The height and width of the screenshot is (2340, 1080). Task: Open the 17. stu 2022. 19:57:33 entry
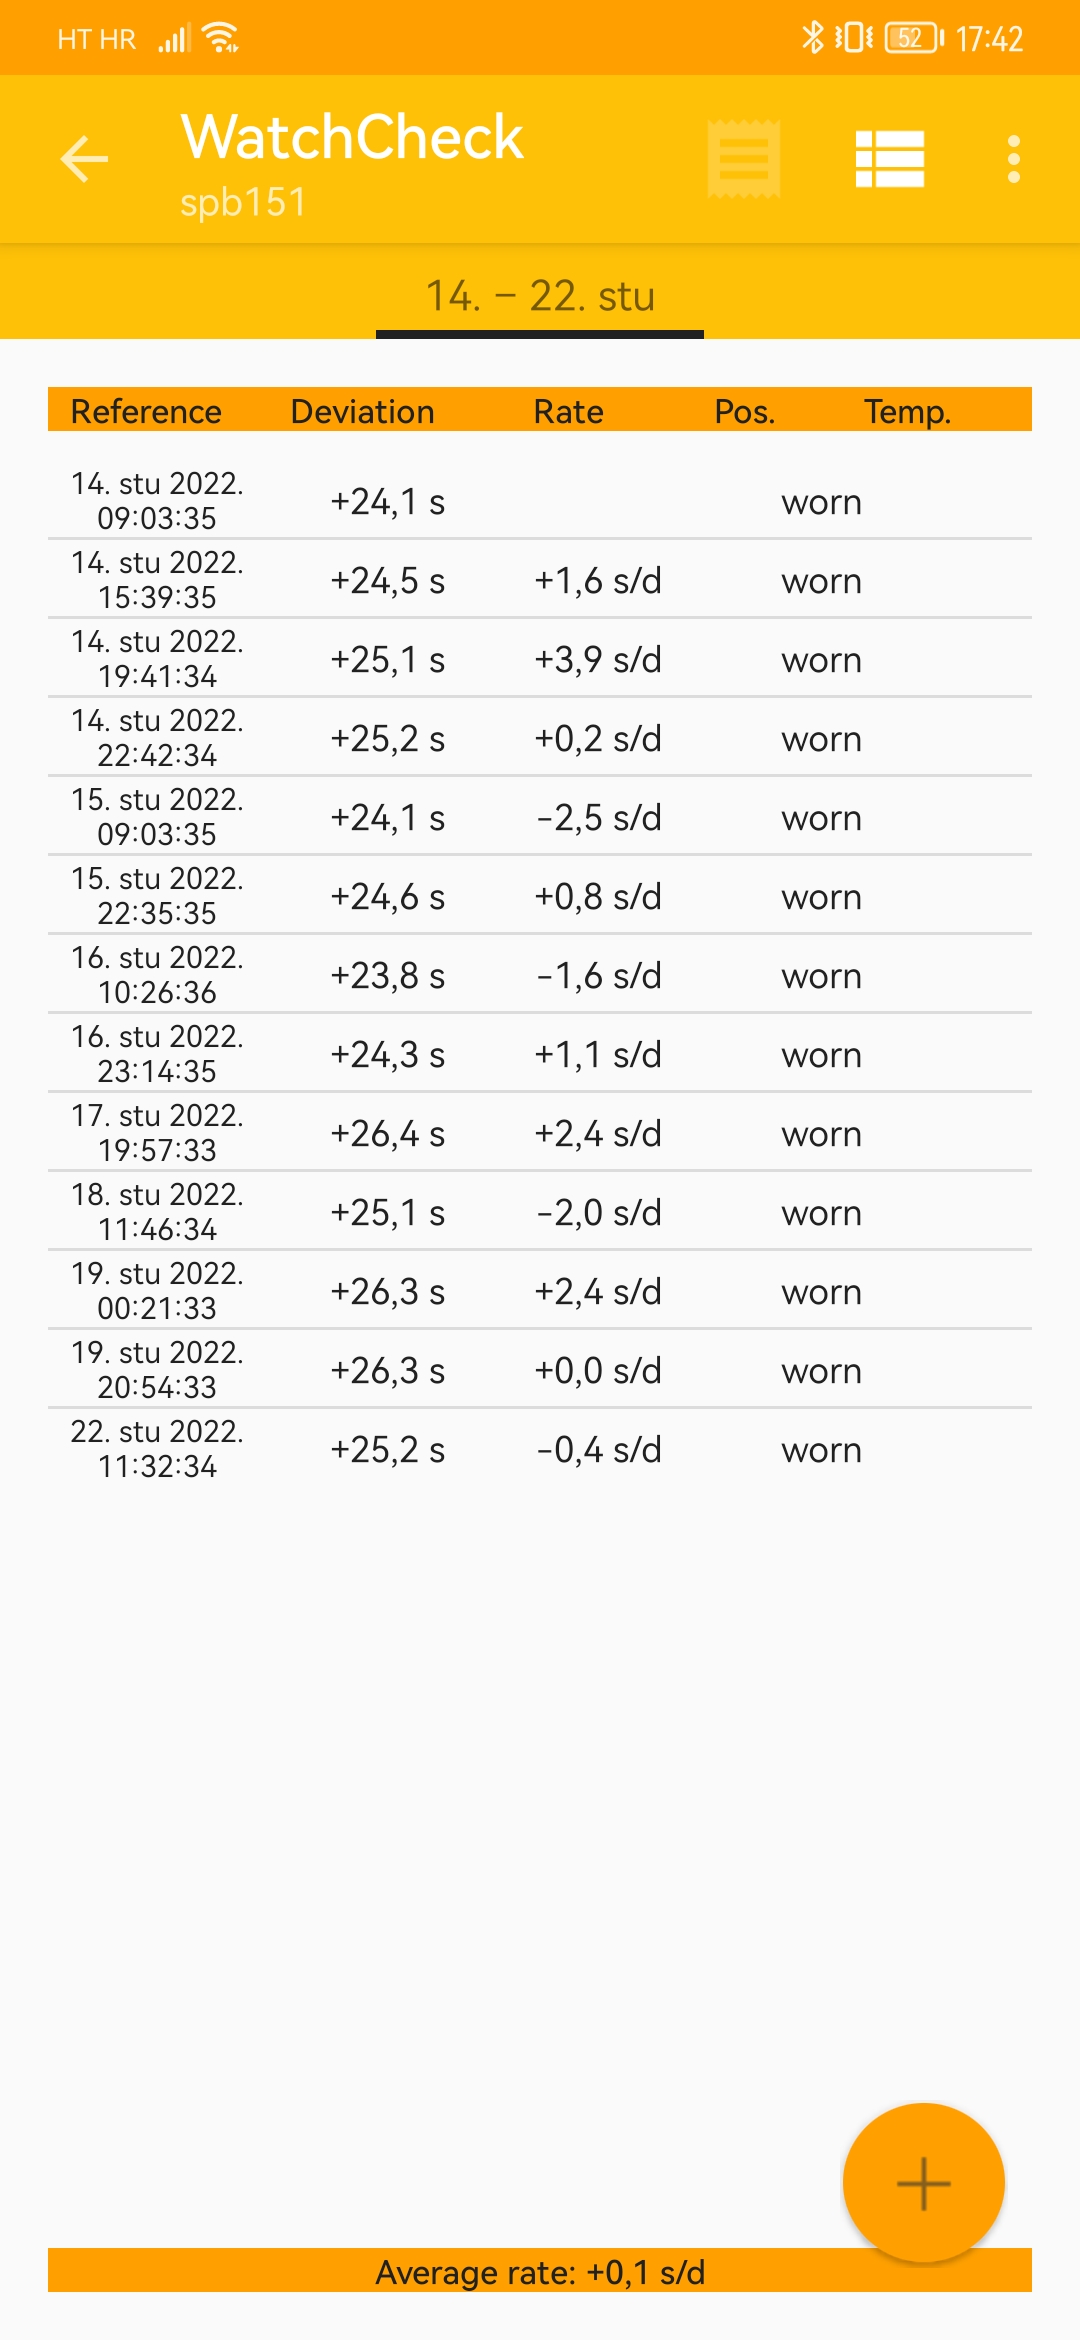[540, 1133]
